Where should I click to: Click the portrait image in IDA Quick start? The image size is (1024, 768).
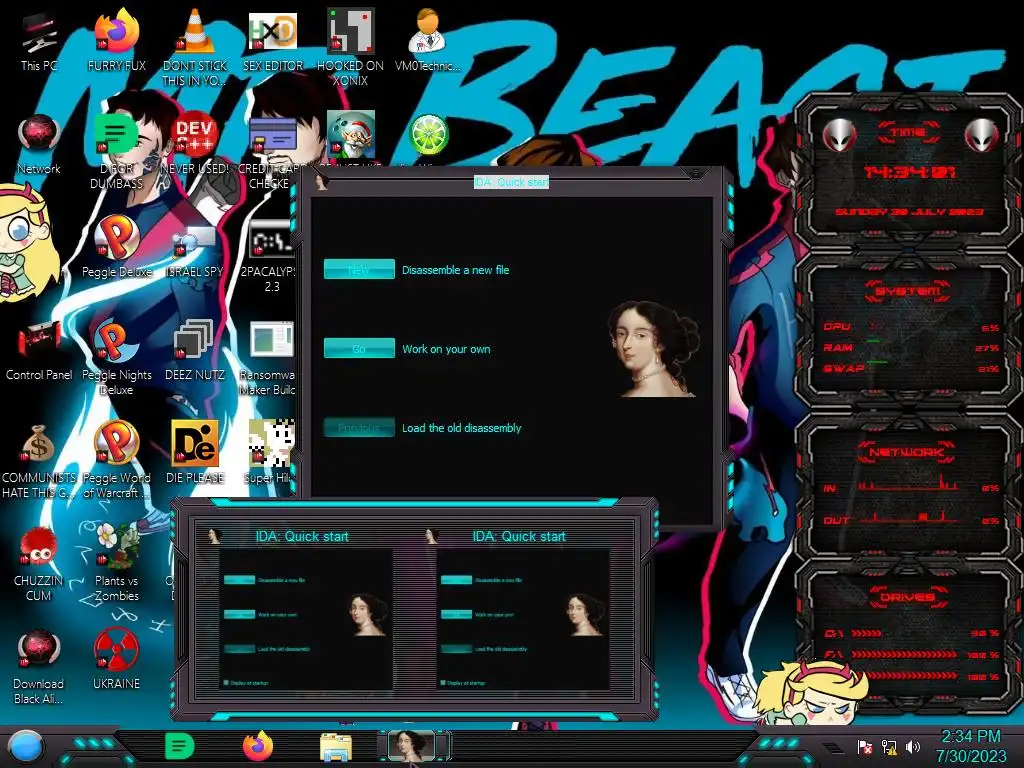pos(653,349)
